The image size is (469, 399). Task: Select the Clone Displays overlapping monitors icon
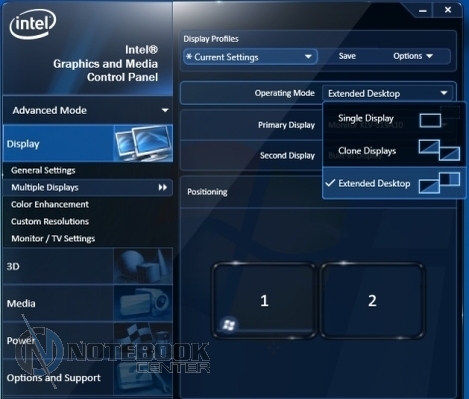(439, 150)
